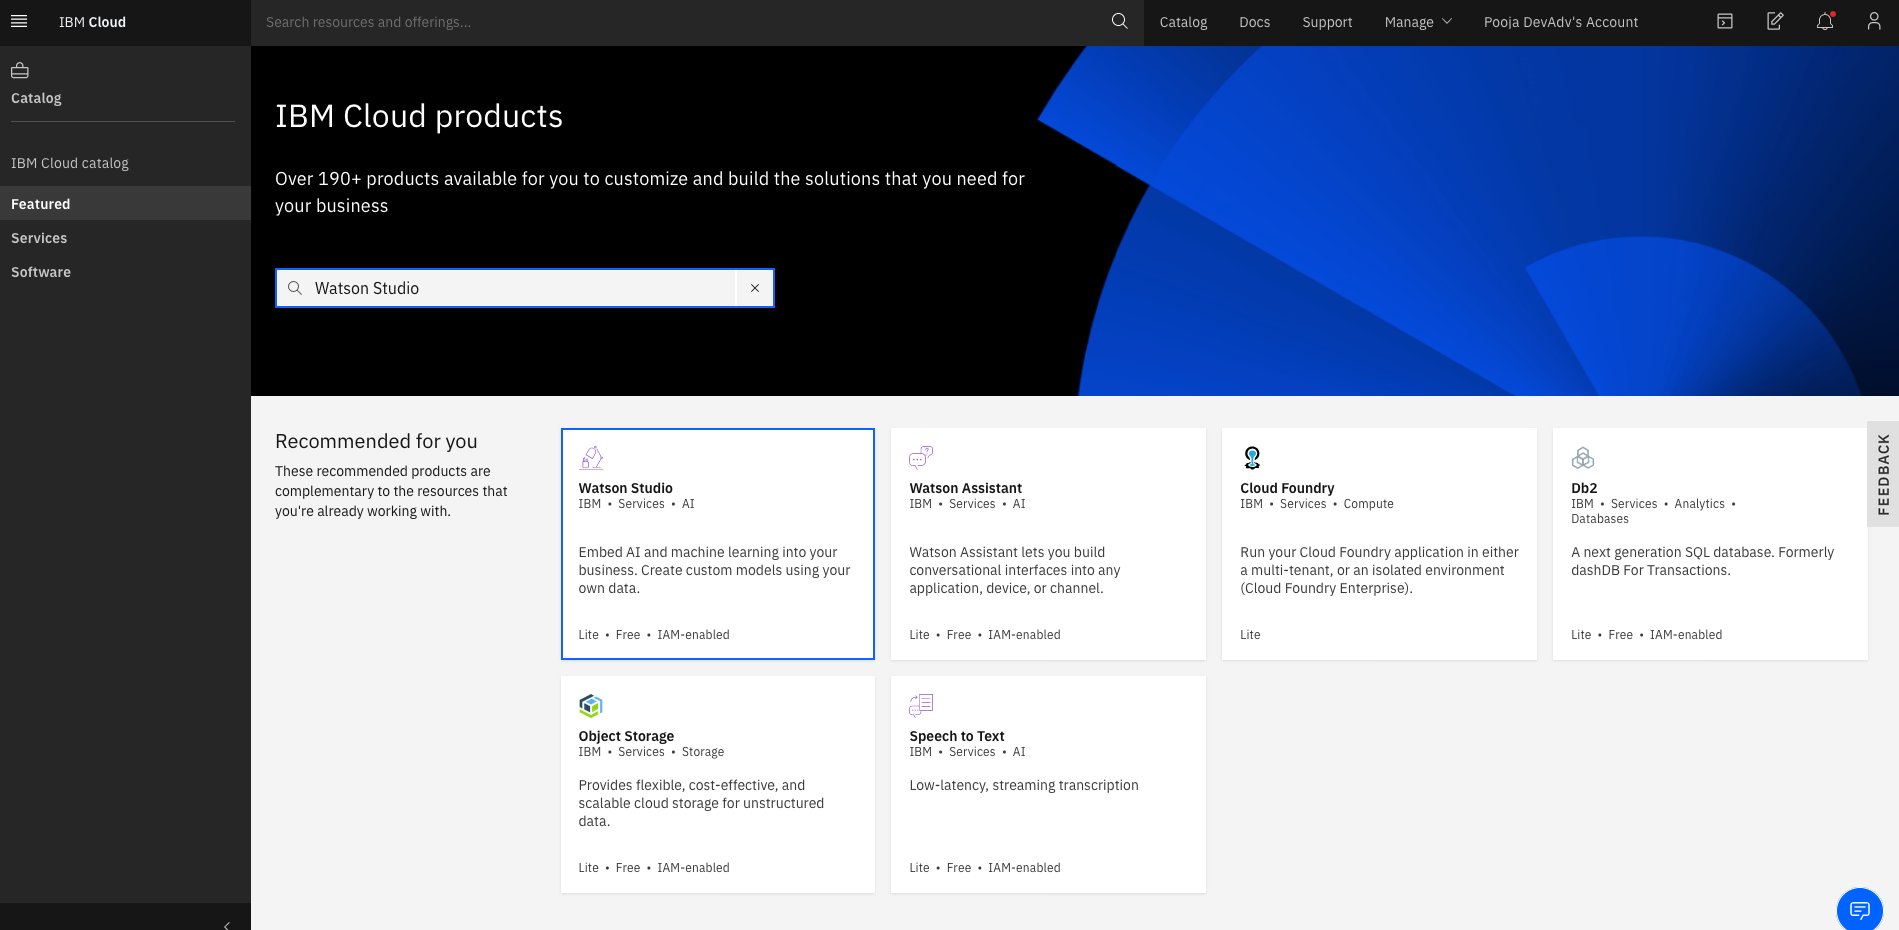Viewport: 1899px width, 930px height.
Task: Expand the Manage dropdown menu
Action: click(x=1418, y=22)
